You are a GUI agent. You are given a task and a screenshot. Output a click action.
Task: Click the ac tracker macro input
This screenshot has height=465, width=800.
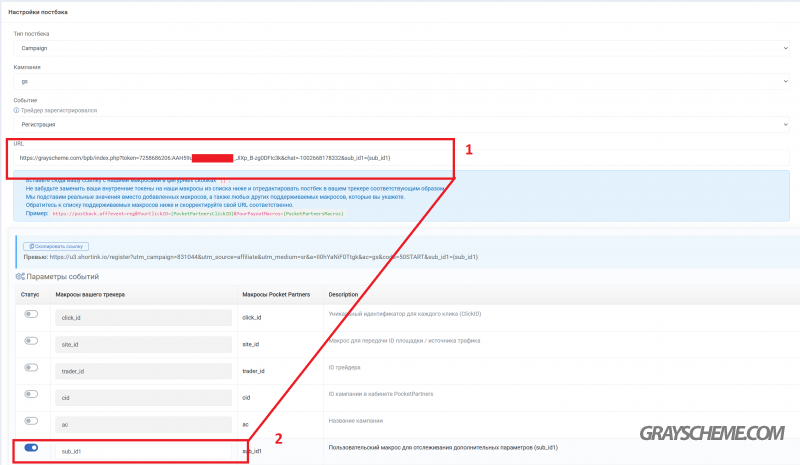140,424
